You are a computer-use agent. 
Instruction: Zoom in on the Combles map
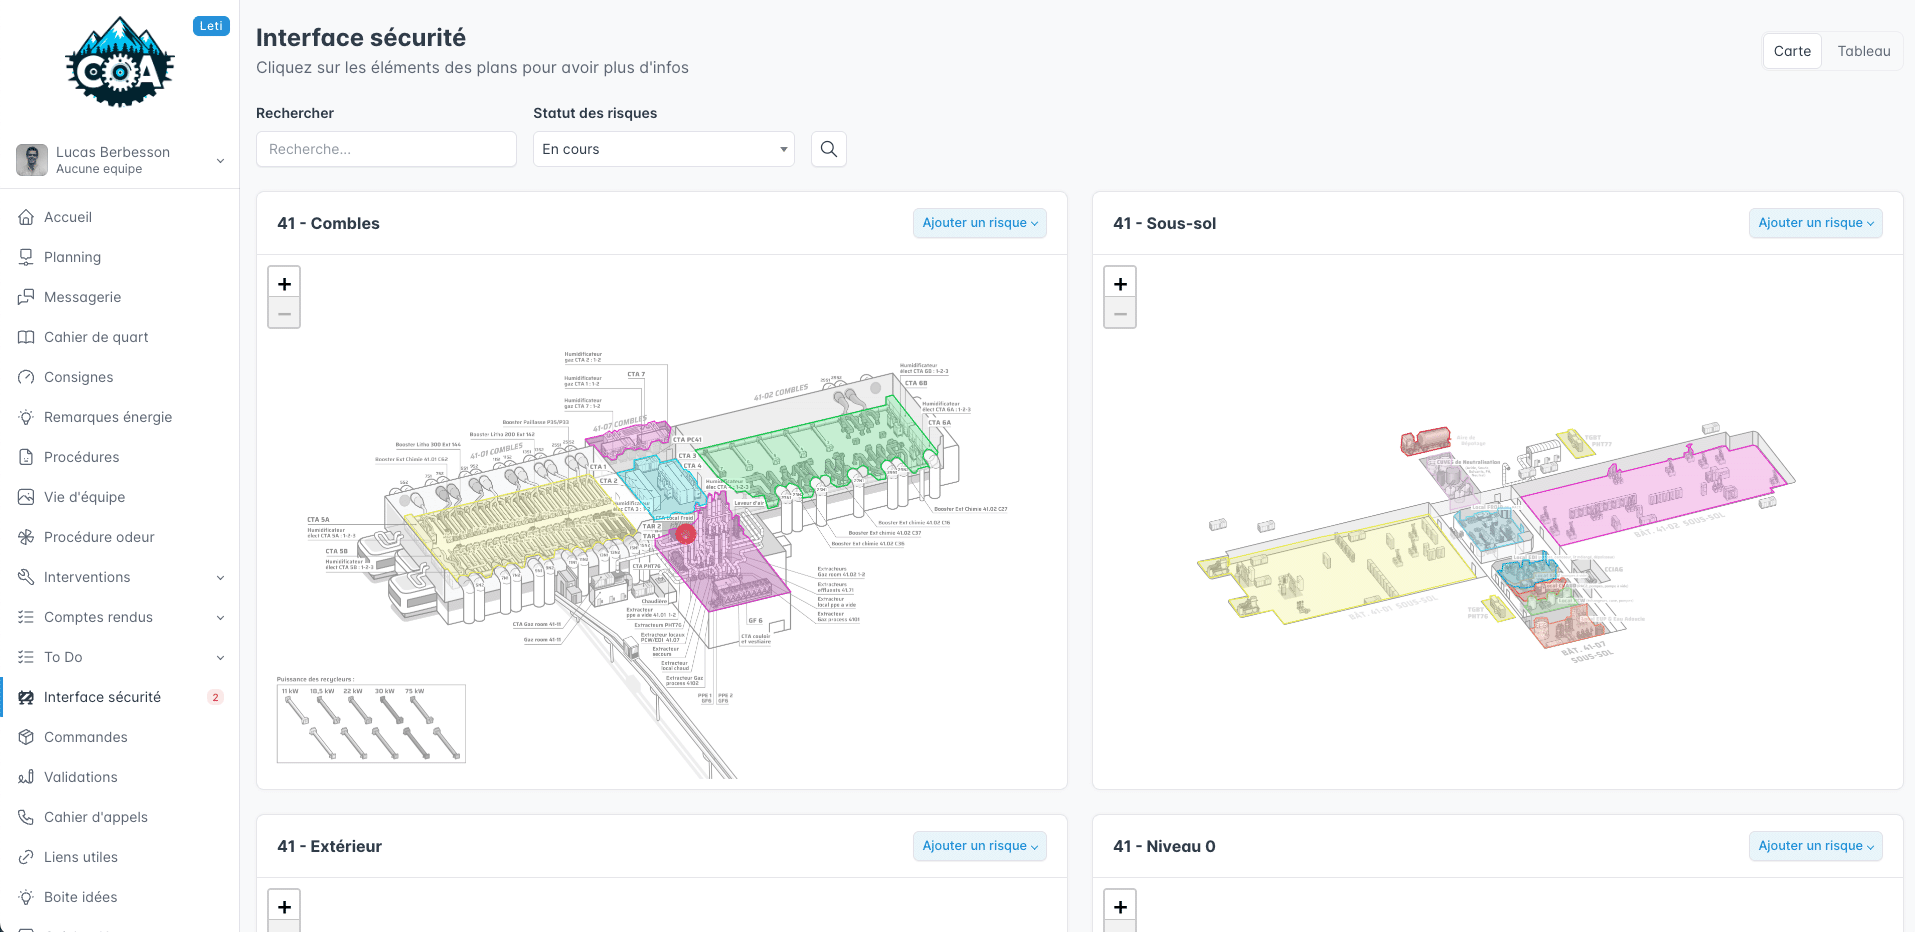coord(284,284)
